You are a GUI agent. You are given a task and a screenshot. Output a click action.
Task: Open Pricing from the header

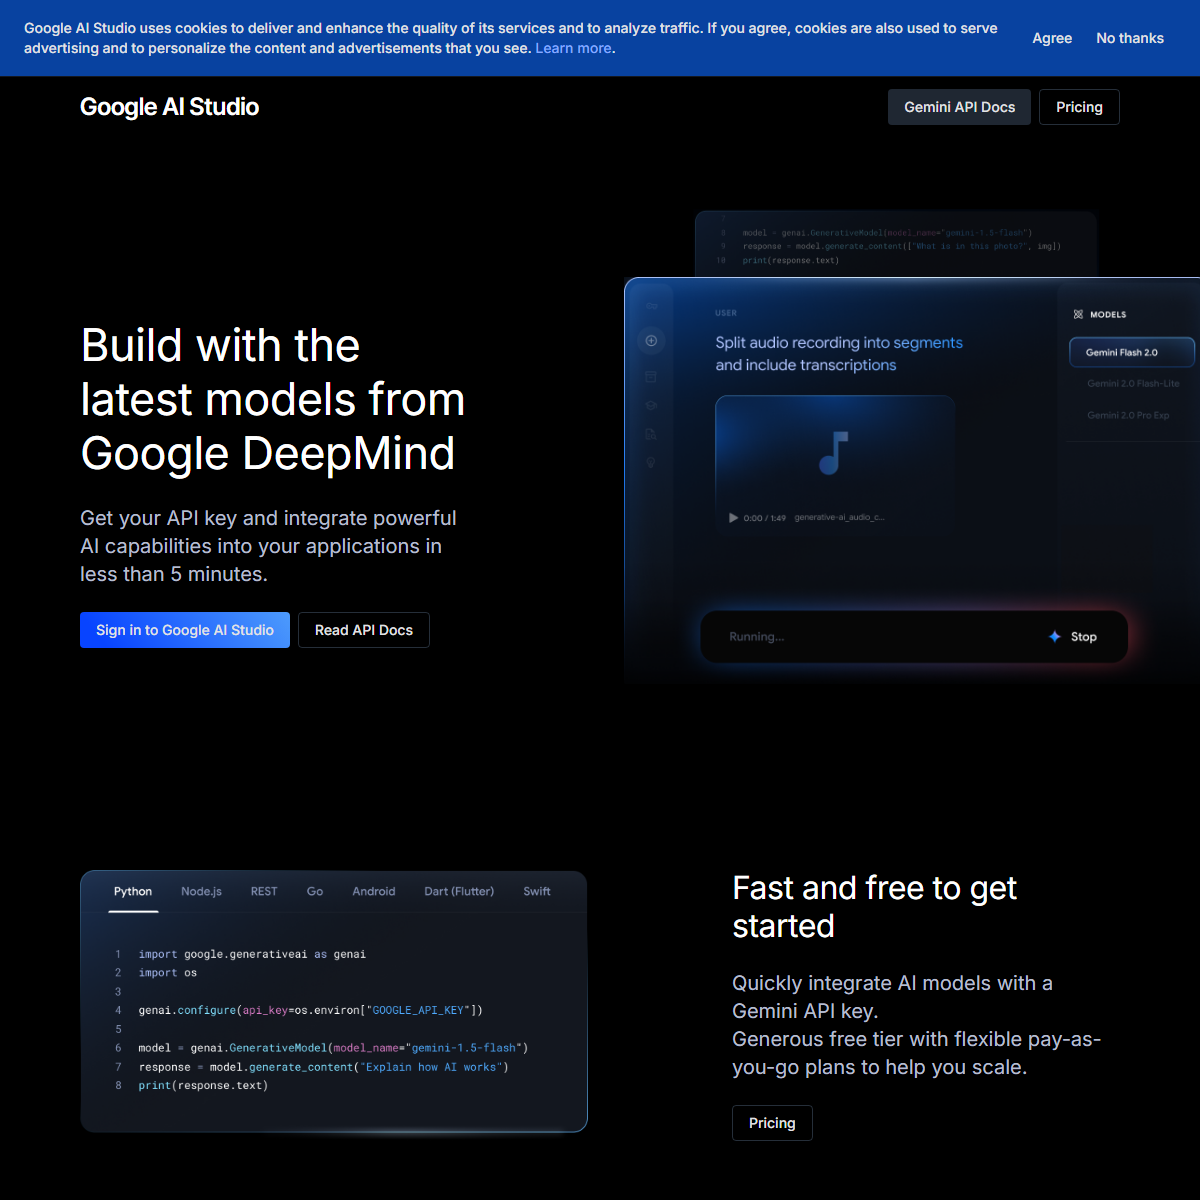coord(1079,107)
